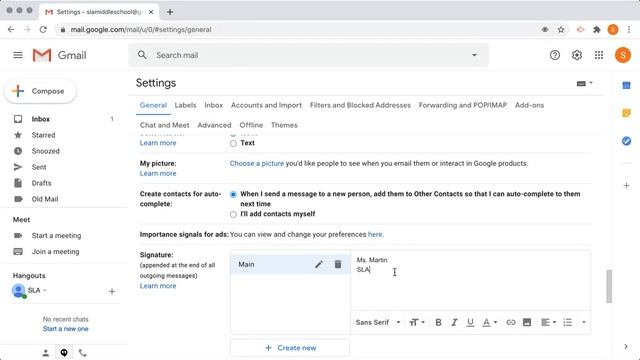640x360 pixels.
Task: Apply italic formatting in signature
Action: 454,322
